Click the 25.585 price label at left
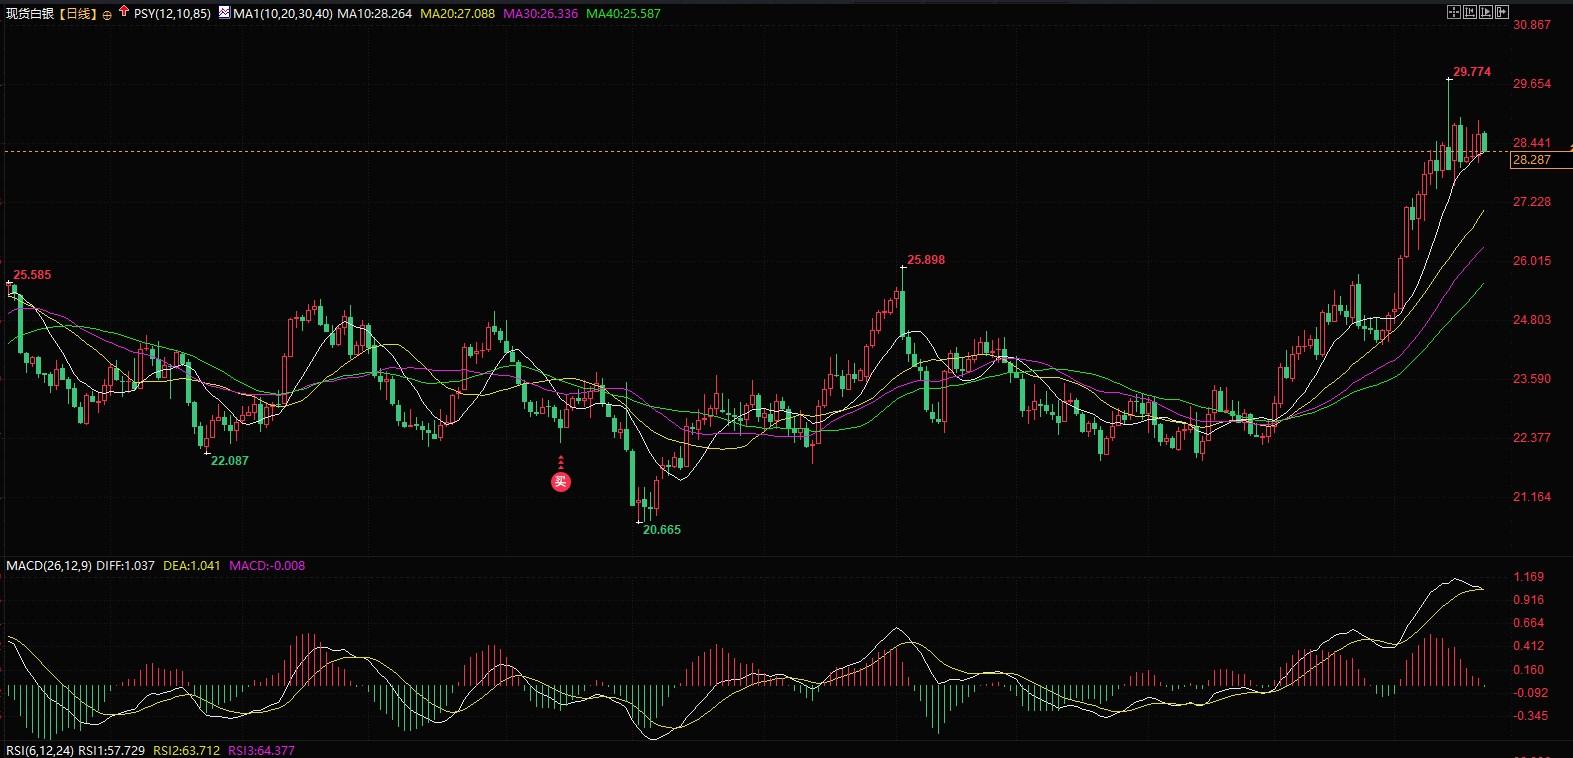1573x758 pixels. [x=32, y=275]
